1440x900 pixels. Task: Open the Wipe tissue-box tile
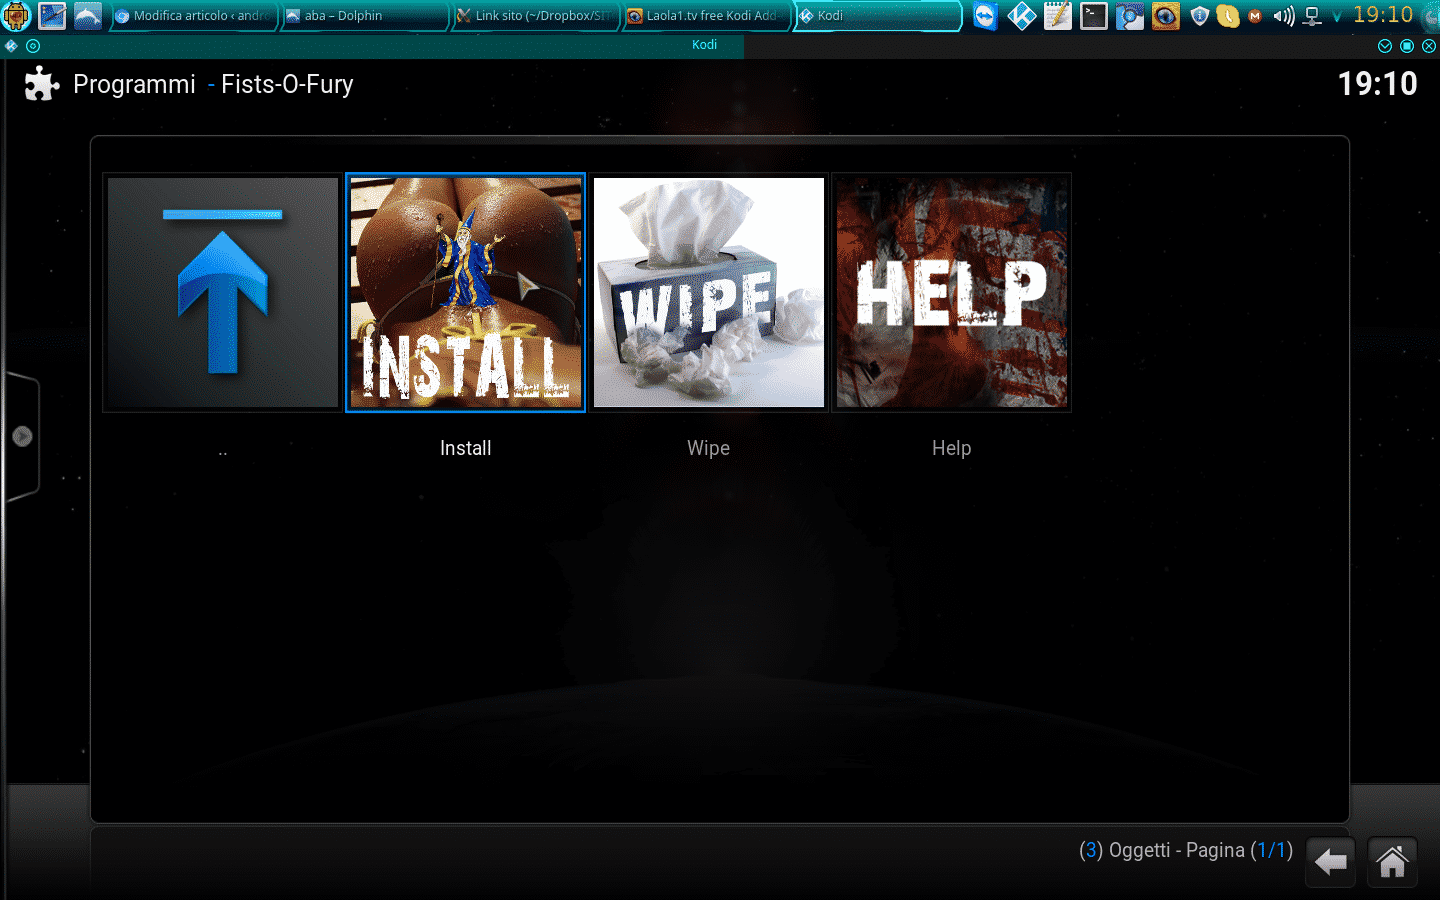tap(709, 292)
